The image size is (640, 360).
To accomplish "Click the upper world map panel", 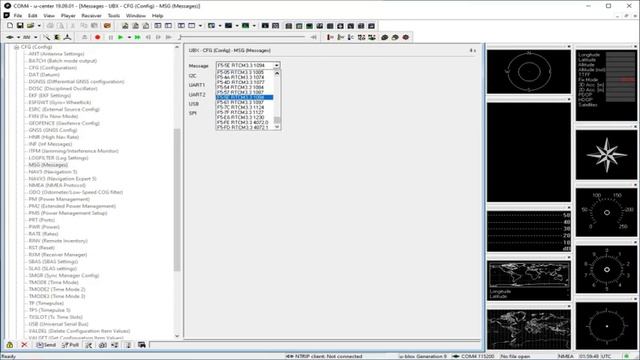I will click(x=529, y=280).
